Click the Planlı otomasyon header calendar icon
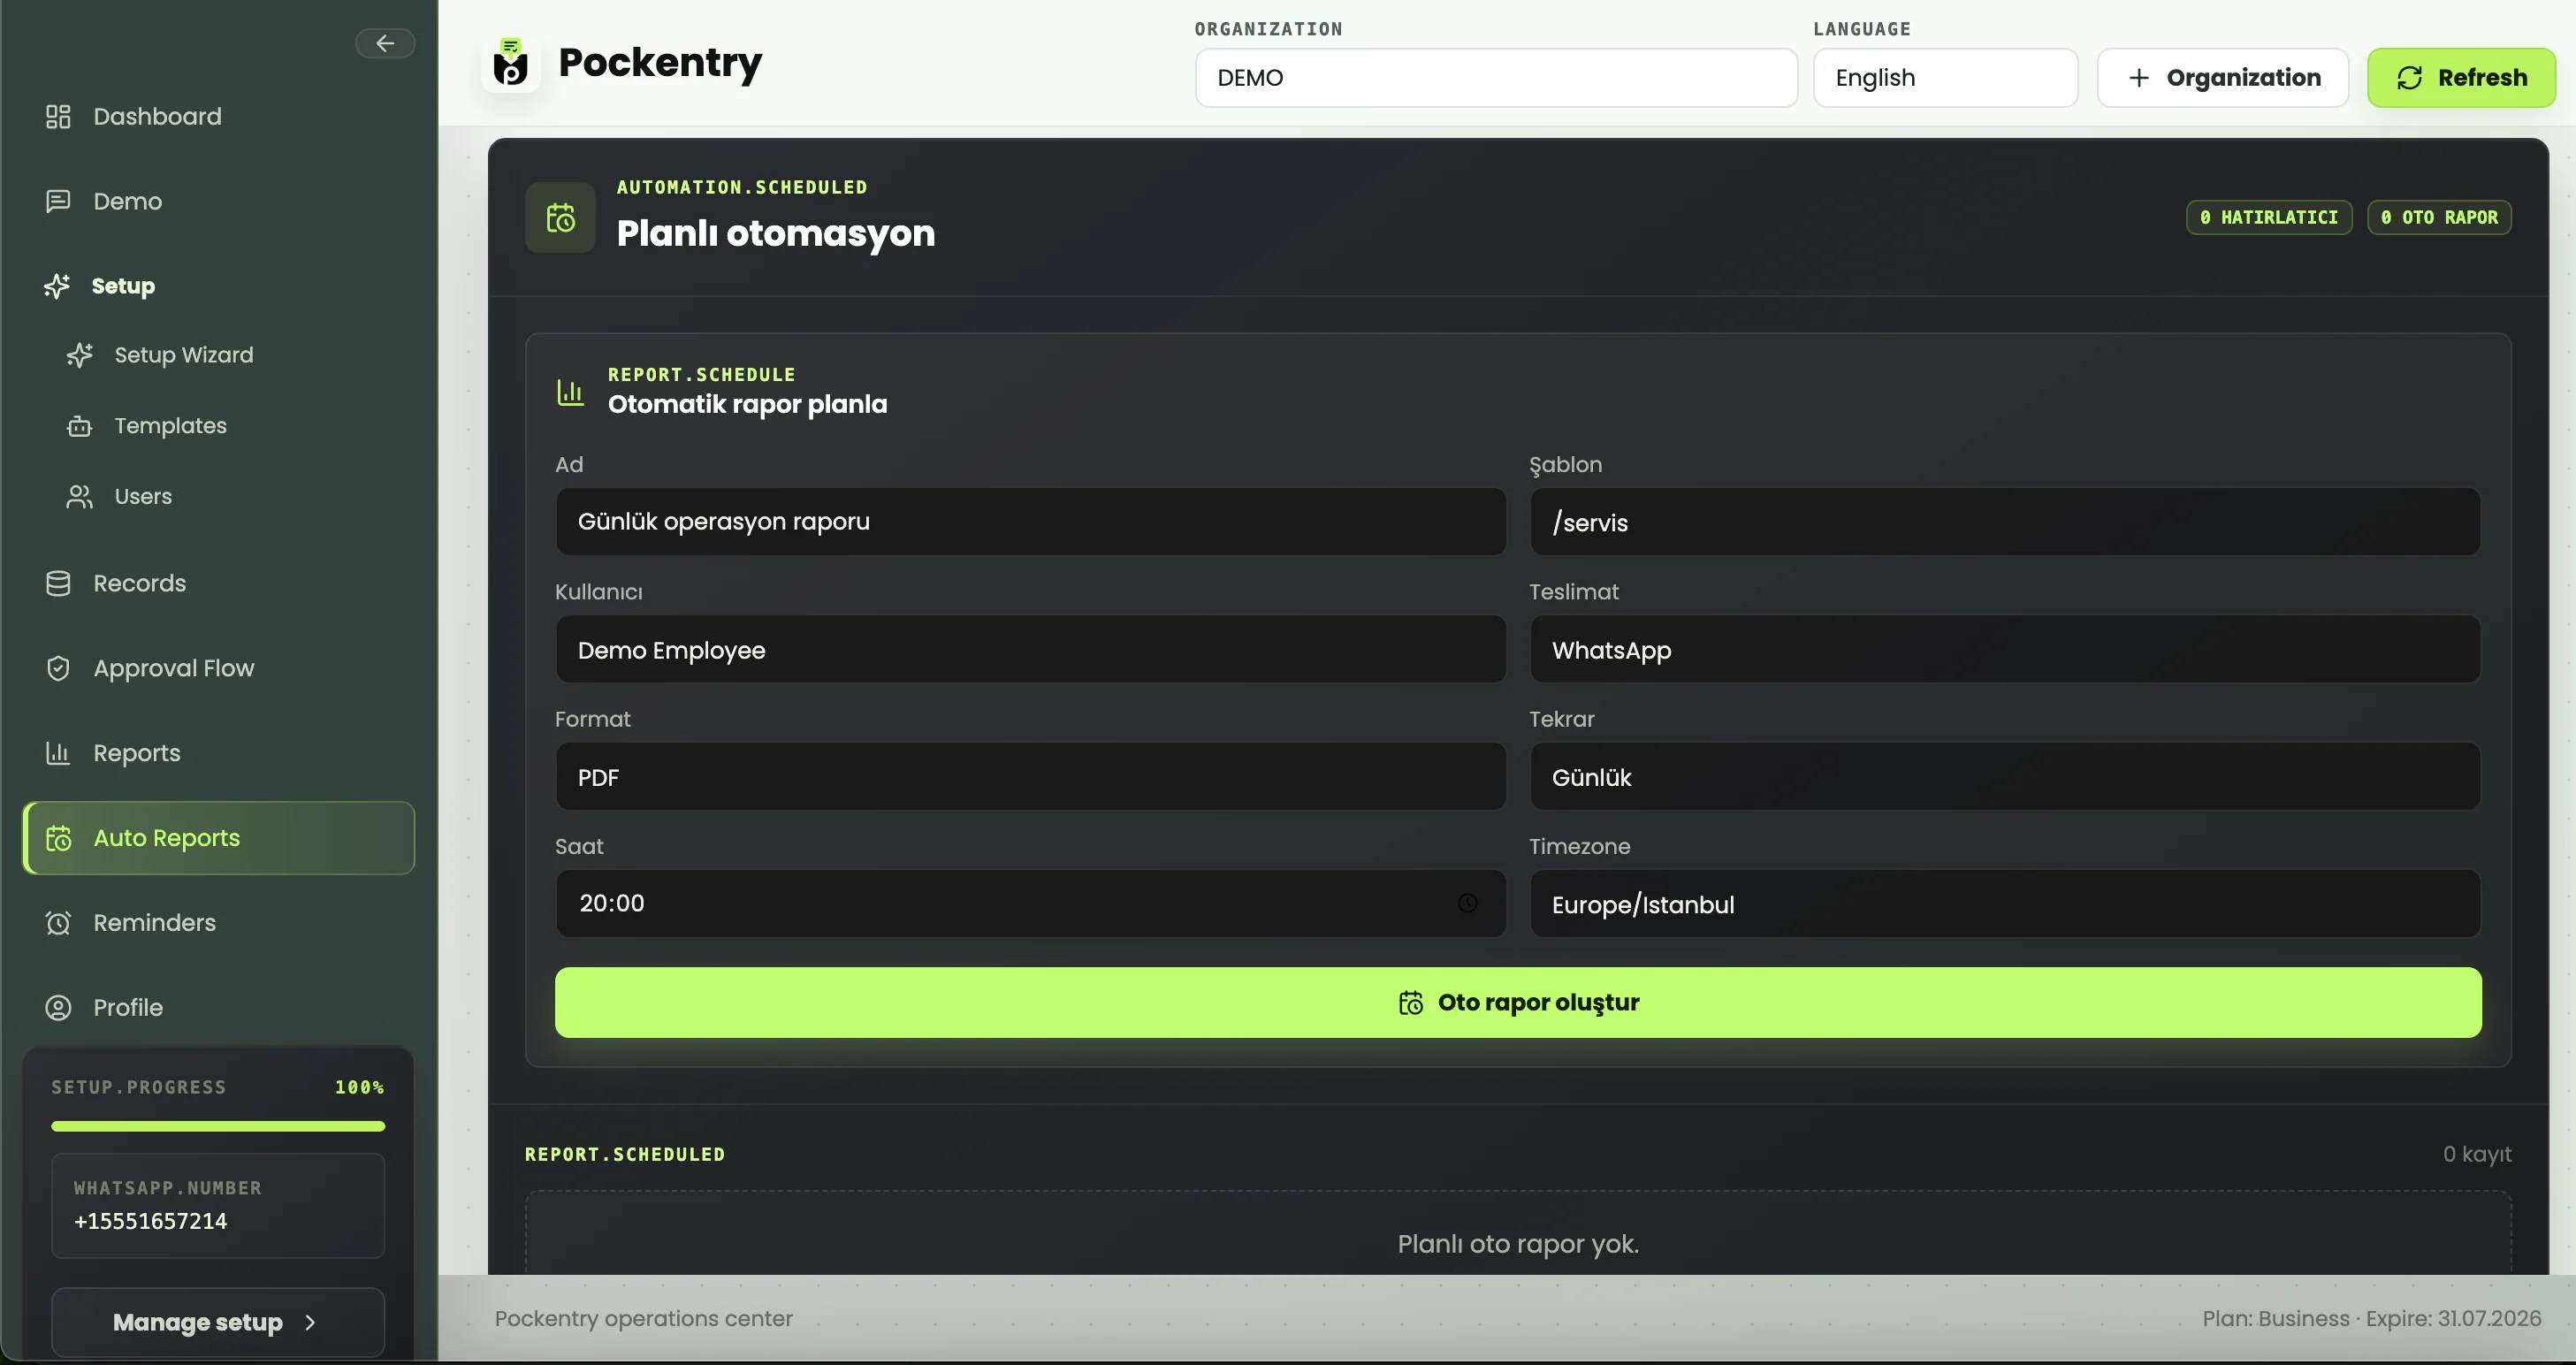Viewport: 2576px width, 1365px height. coord(561,217)
